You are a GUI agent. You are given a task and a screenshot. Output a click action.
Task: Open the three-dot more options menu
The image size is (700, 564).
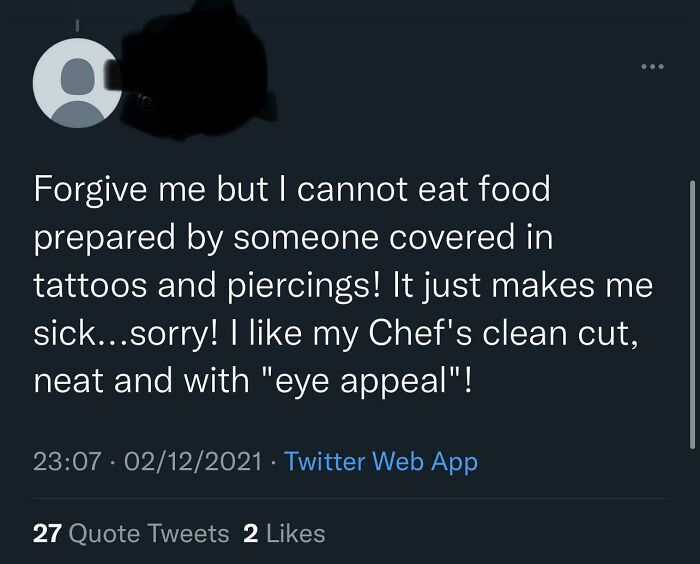[652, 67]
